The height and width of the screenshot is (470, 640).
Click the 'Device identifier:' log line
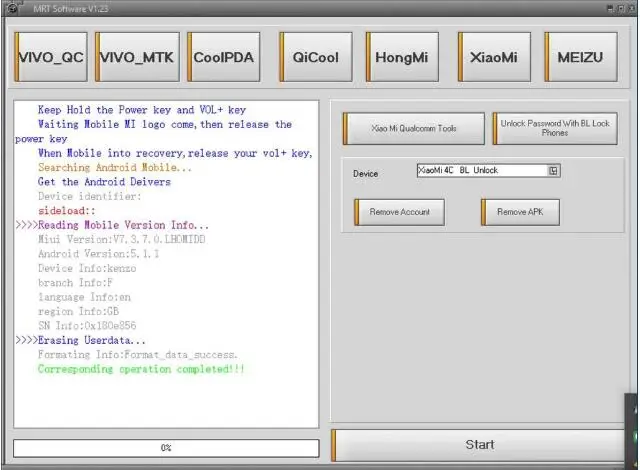pos(89,196)
